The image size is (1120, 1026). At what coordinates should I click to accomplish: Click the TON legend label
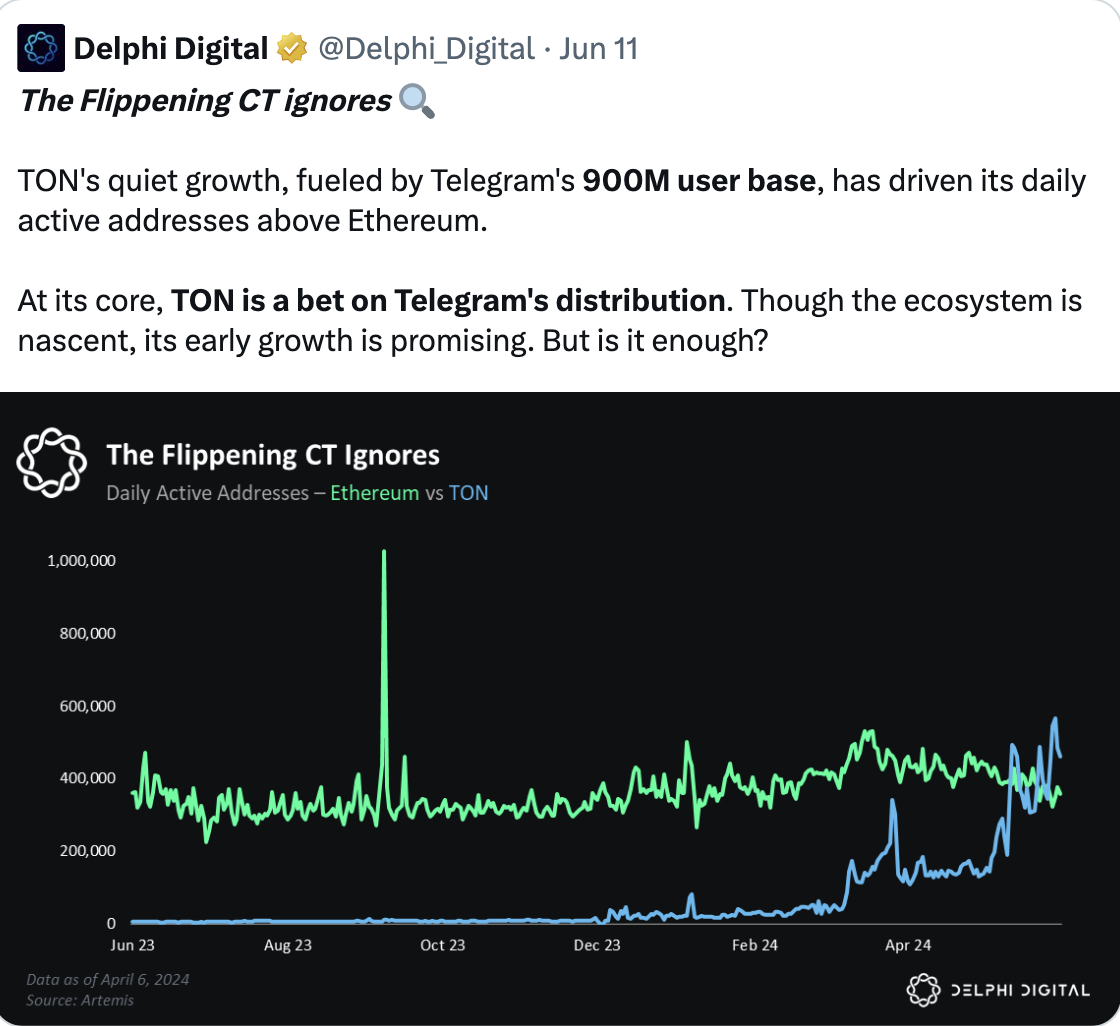(x=469, y=493)
